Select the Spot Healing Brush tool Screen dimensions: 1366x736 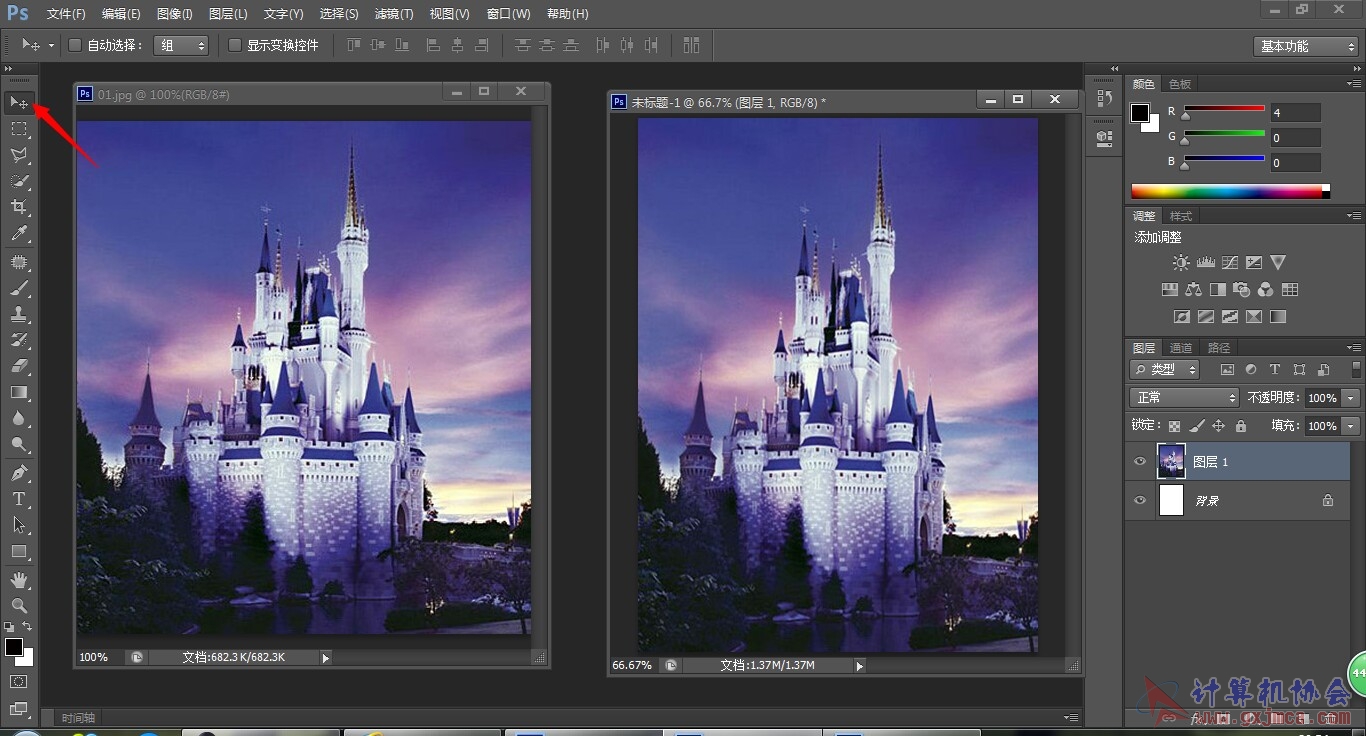(19, 262)
